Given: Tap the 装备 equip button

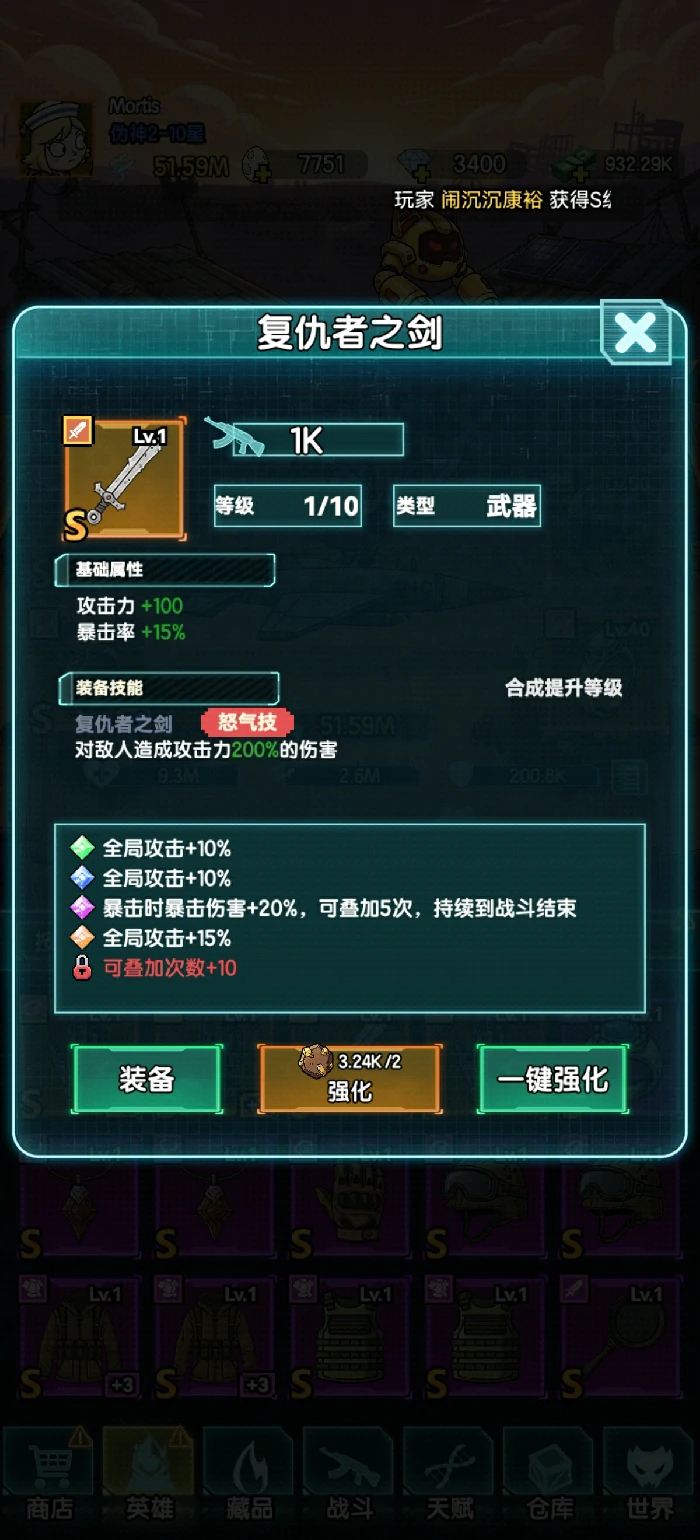Looking at the screenshot, I should [x=147, y=1079].
